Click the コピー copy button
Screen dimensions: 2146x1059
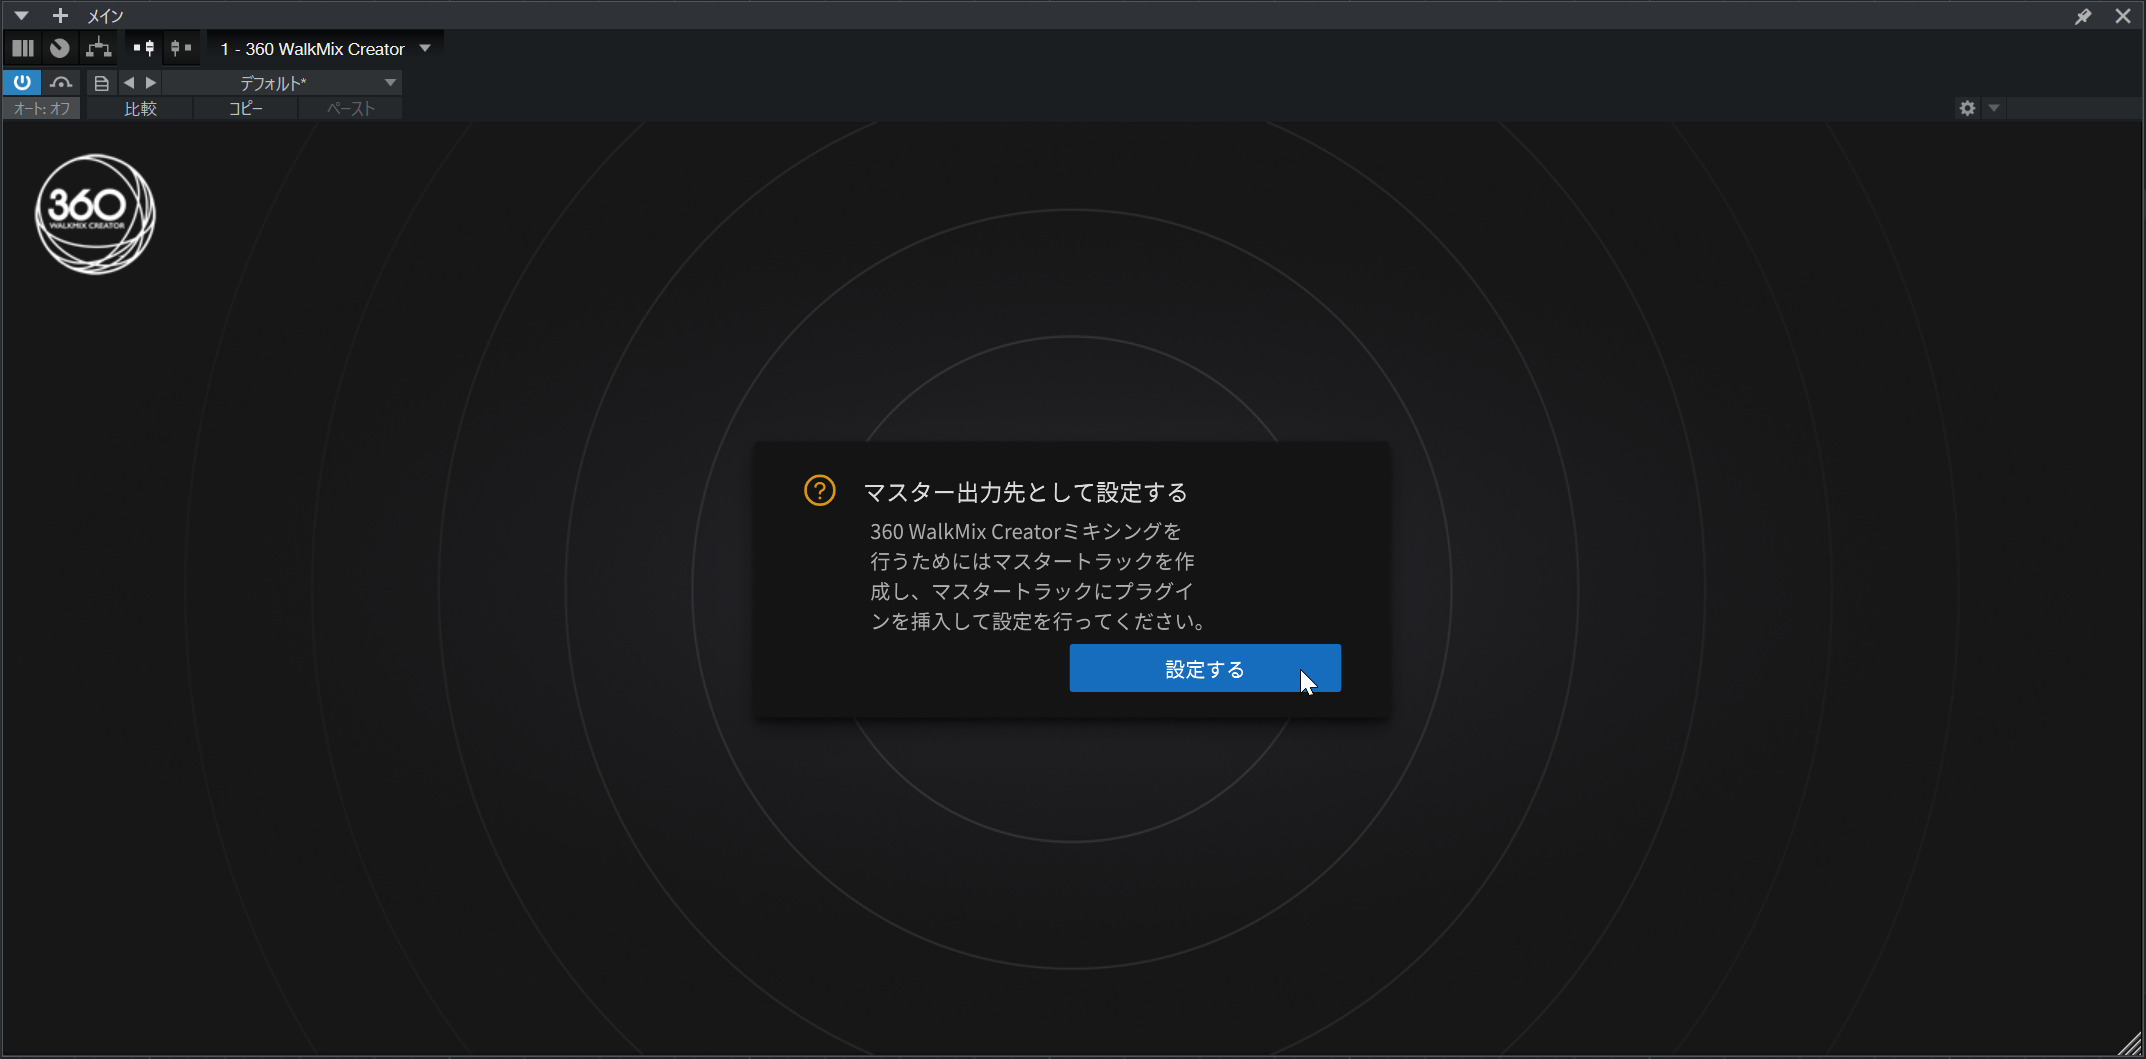pos(246,108)
